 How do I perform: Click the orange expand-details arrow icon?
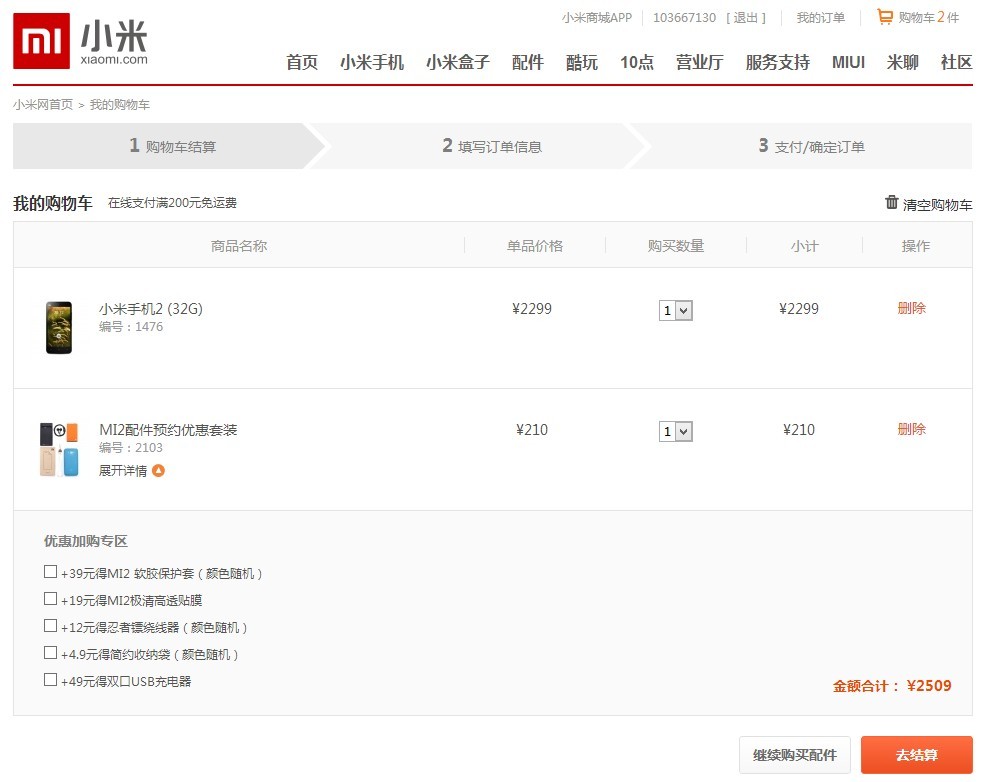[x=158, y=470]
